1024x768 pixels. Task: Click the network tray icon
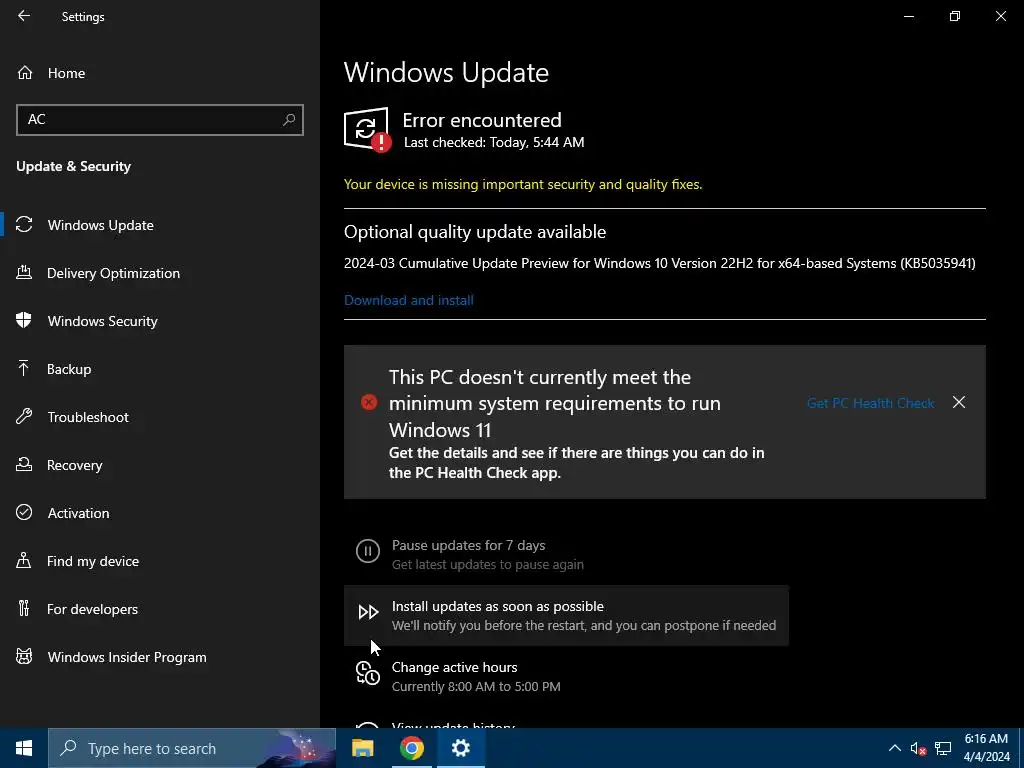942,748
